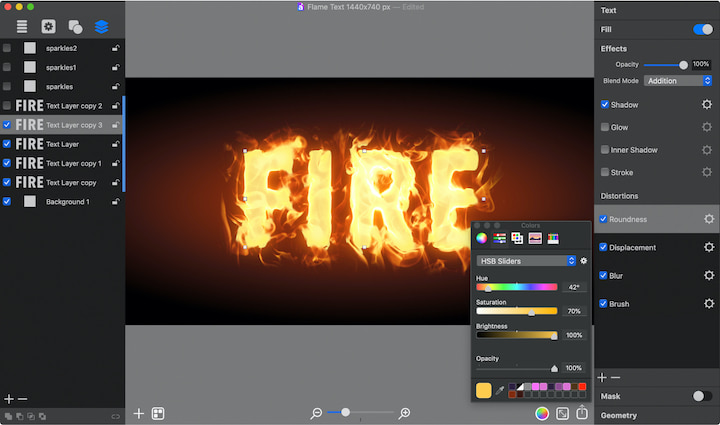
Task: Adjust the Brightness slider in Colors panel
Action: pyautogui.click(x=517, y=335)
